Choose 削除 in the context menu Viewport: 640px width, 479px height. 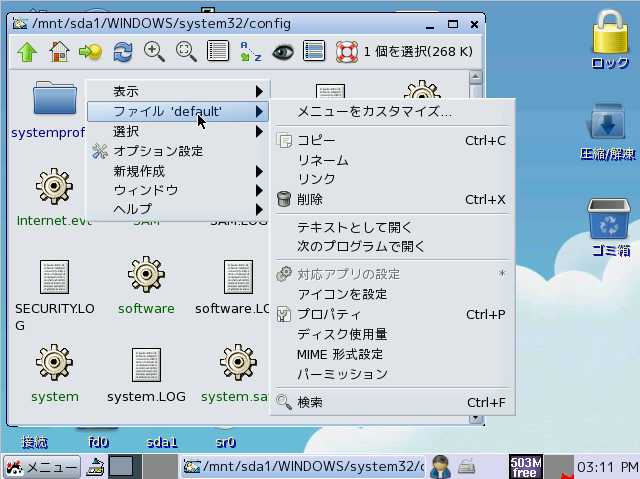coord(310,199)
